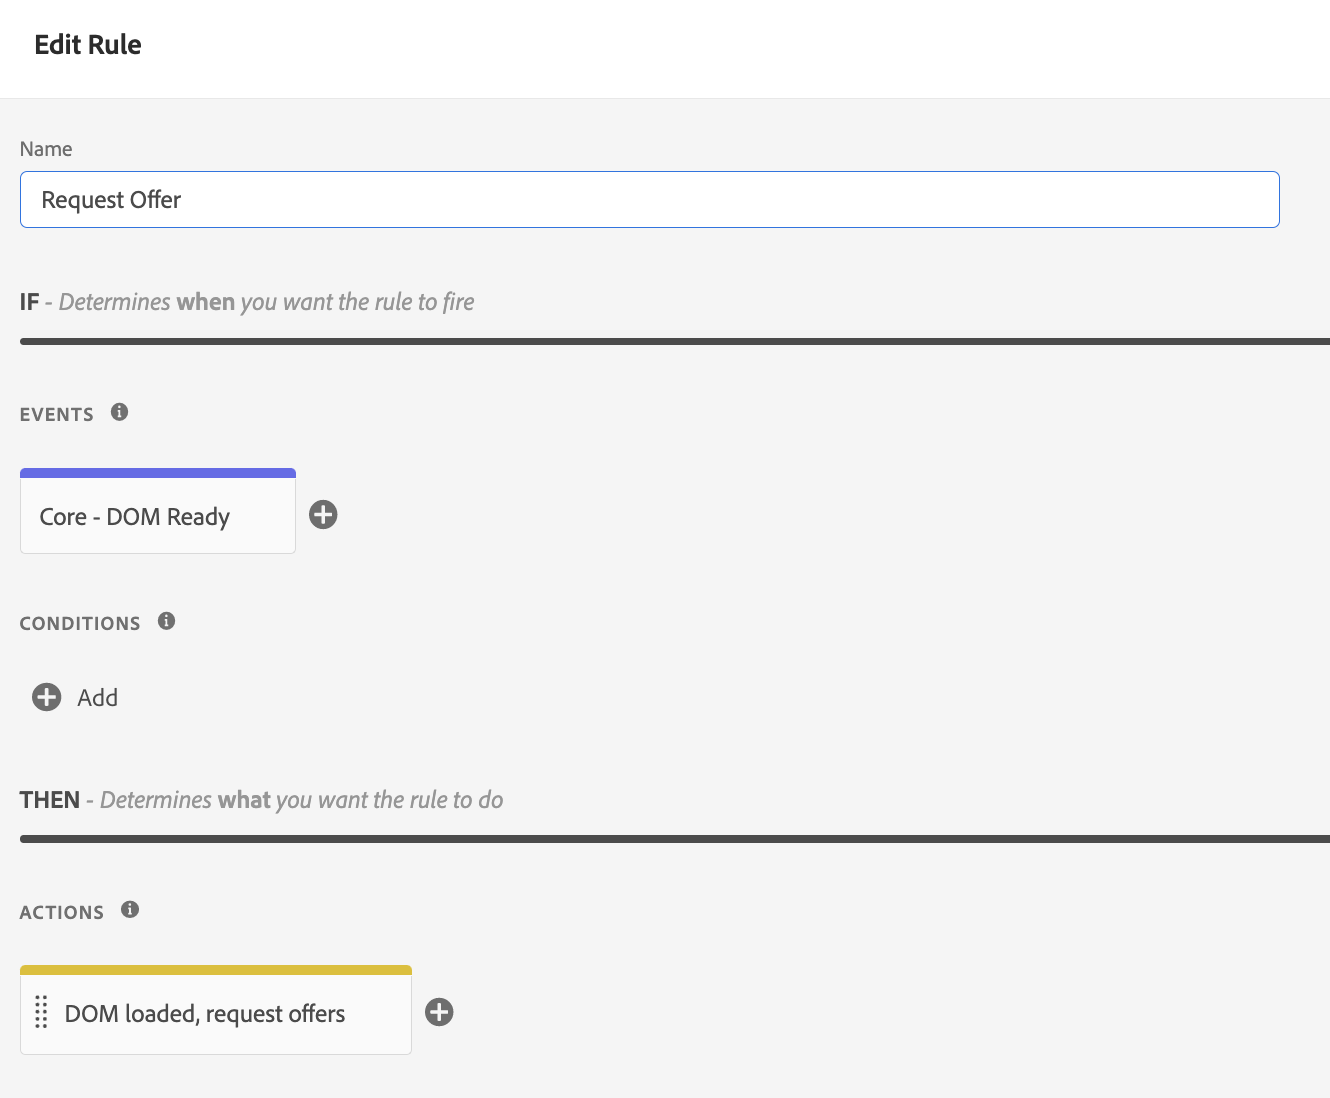Viewport: 1330px width, 1098px height.
Task: Open DOM loaded, request offers action
Action: (x=205, y=1014)
